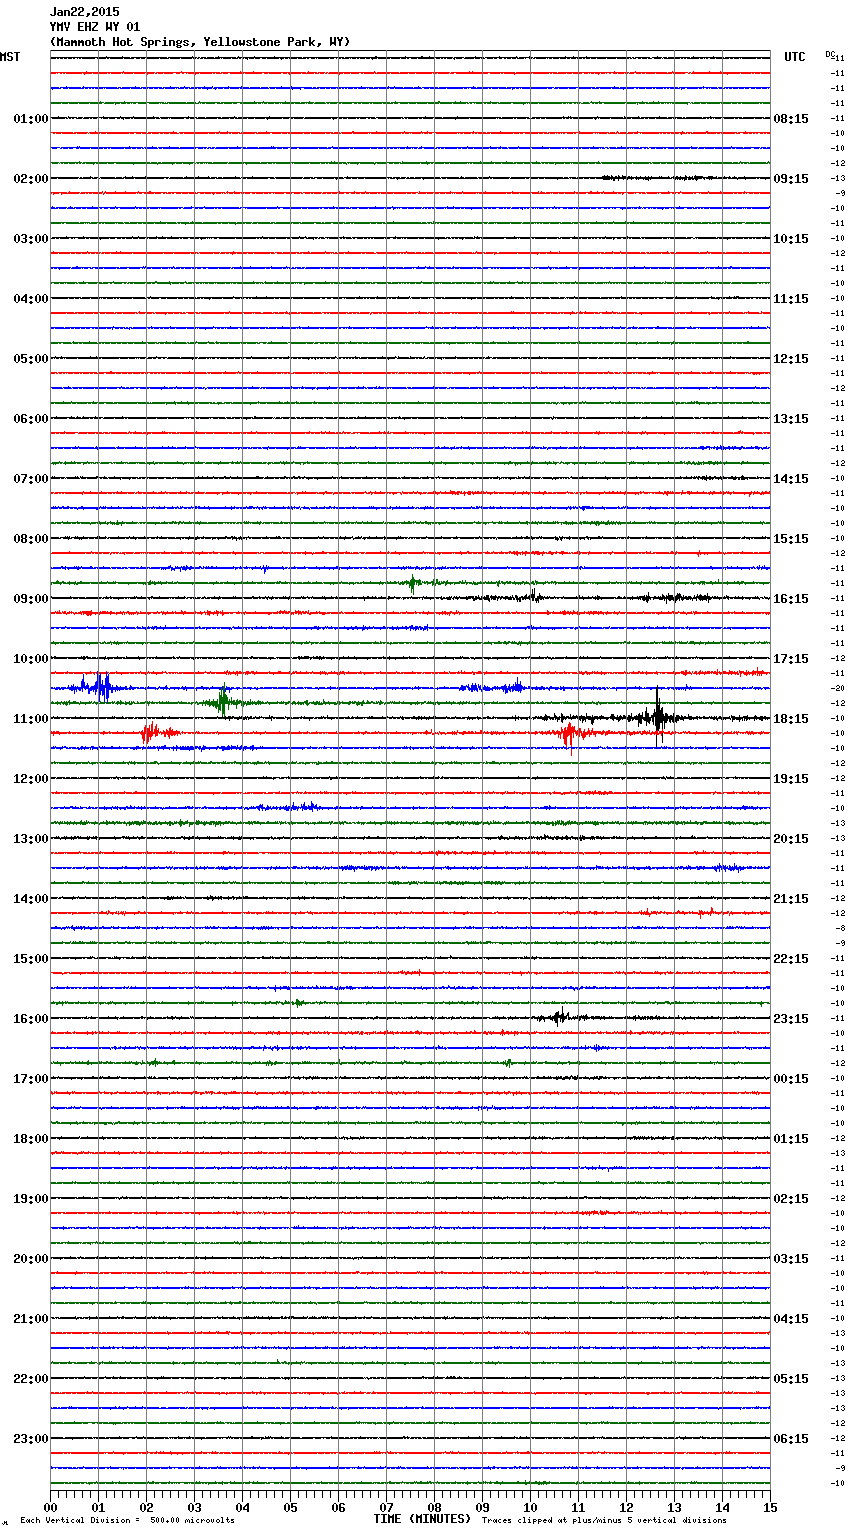Click the 17:15 UTC time label
Viewport: 850px width, 1534px height.
tap(791, 659)
